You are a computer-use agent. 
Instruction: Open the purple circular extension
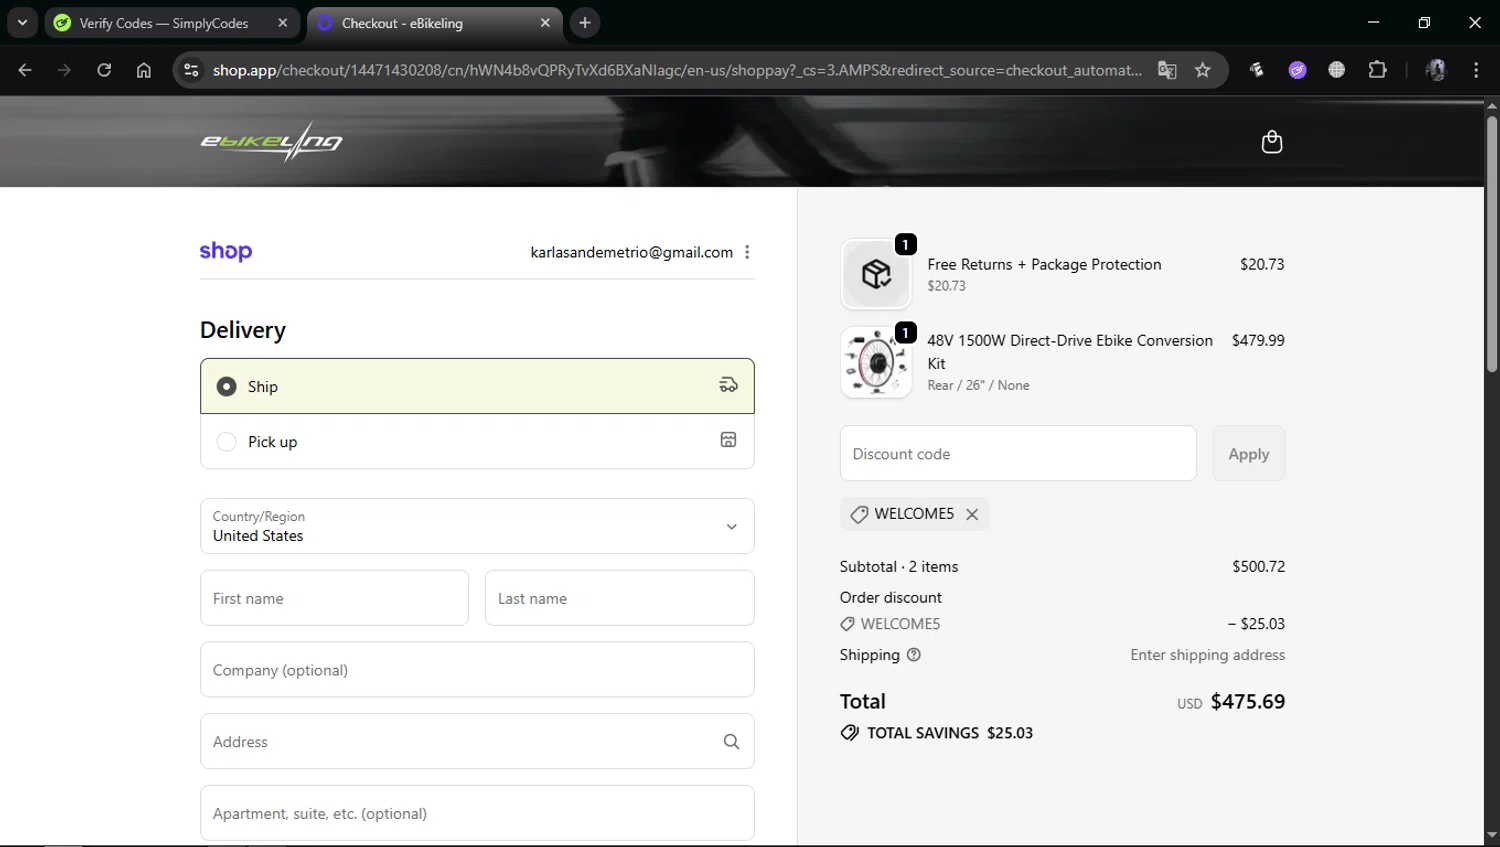1297,70
